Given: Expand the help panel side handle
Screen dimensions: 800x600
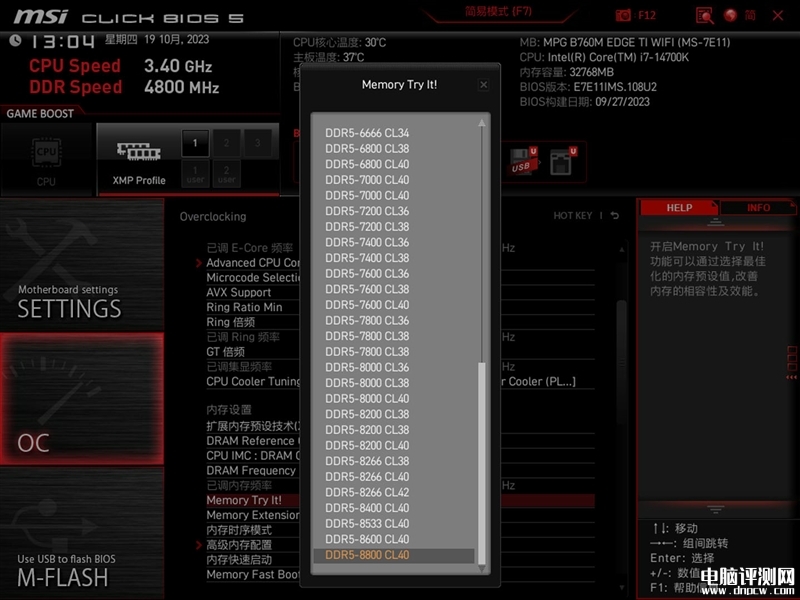Looking at the screenshot, I should 792,362.
